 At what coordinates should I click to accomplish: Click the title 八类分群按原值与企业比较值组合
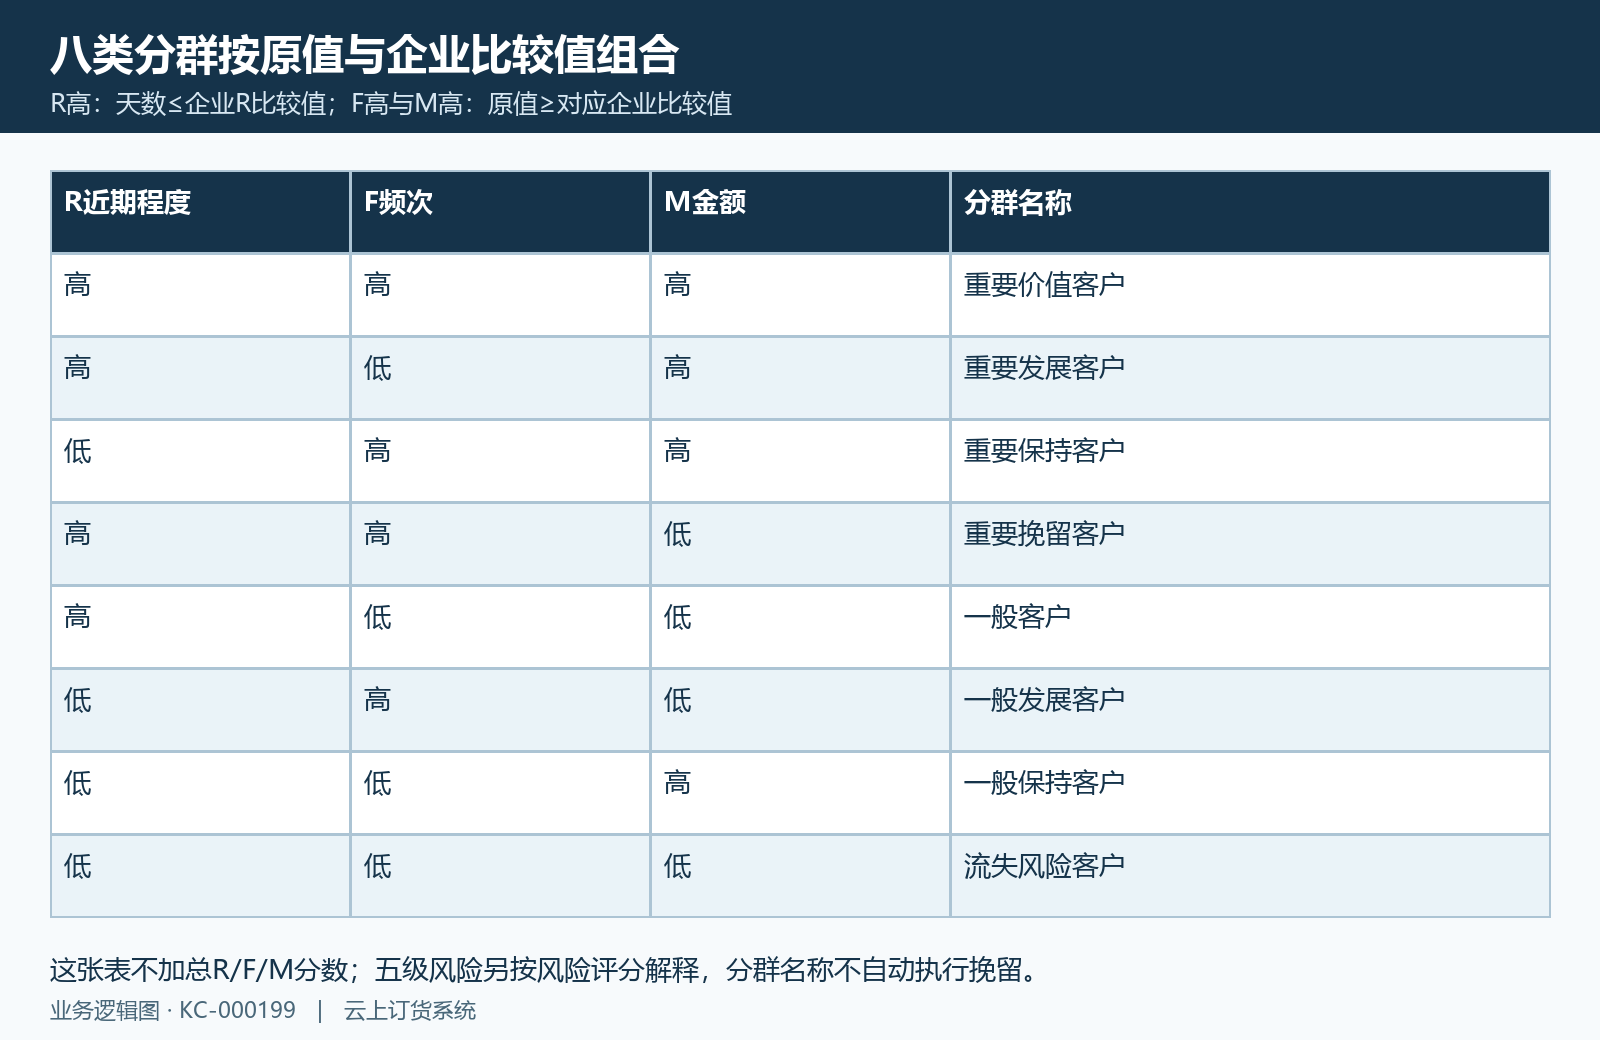click(365, 55)
